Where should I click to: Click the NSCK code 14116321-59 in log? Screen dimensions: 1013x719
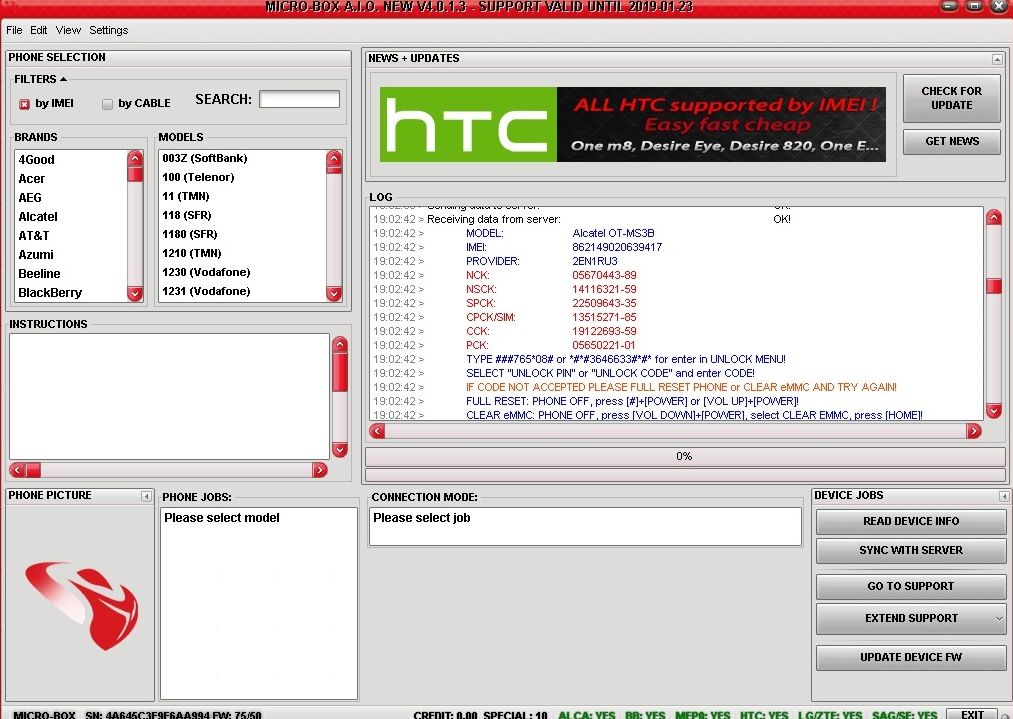604,289
